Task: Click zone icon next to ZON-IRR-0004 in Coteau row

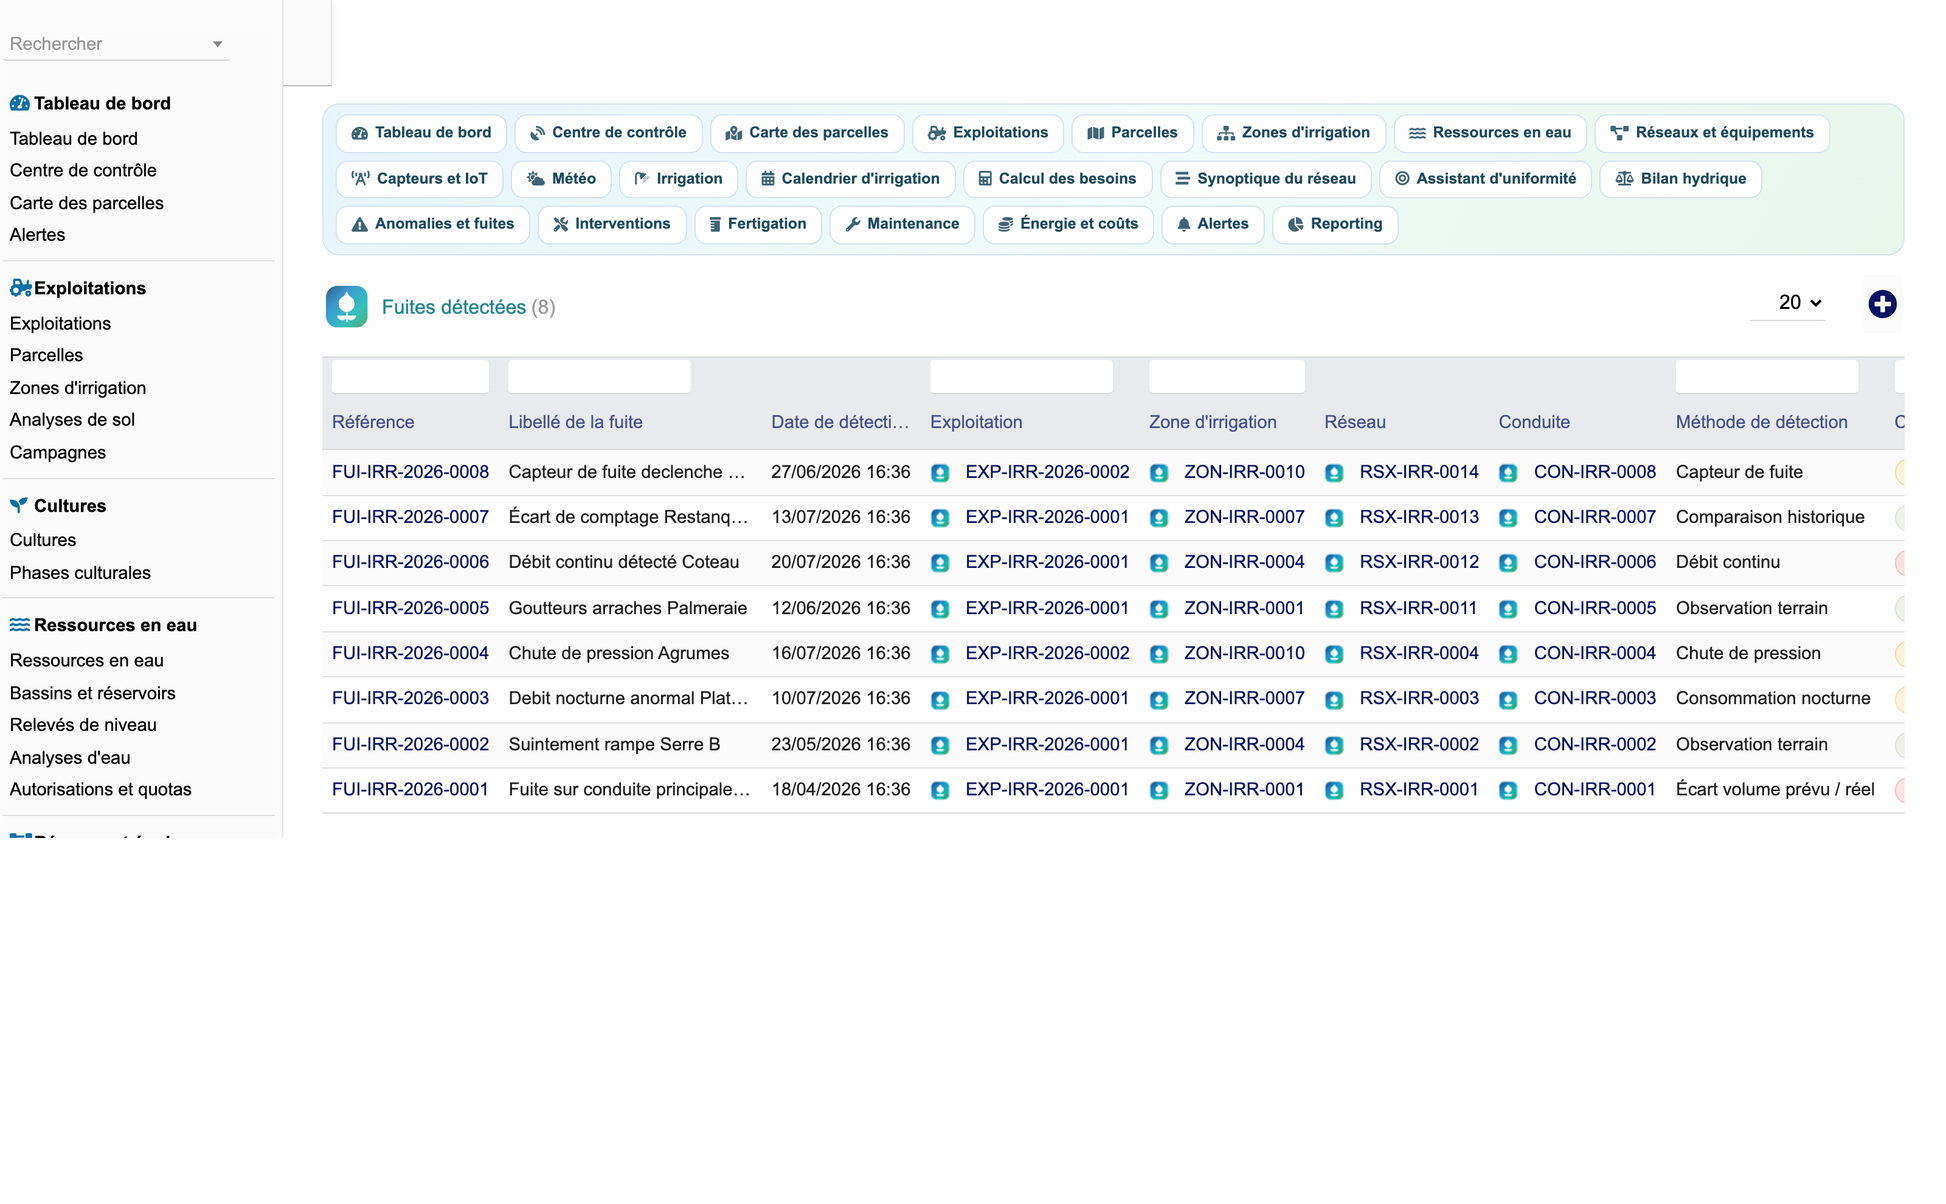Action: (1159, 563)
